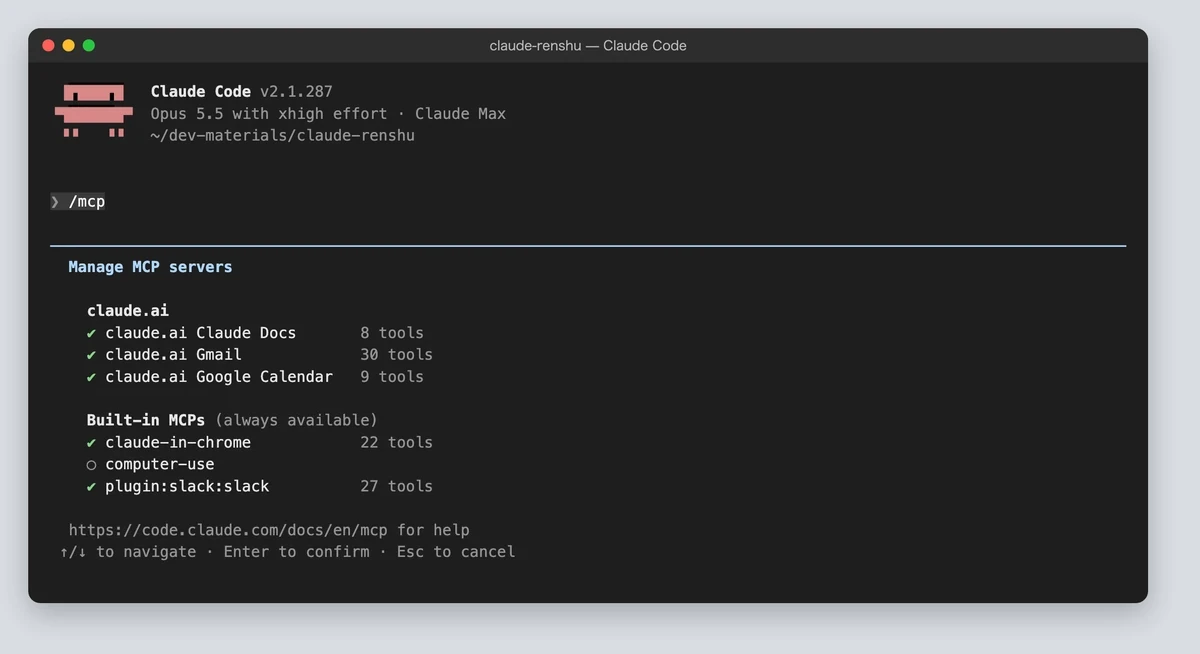The image size is (1200, 654).
Task: Click the "↑/↓ to navigate" hint
Action: [128, 552]
